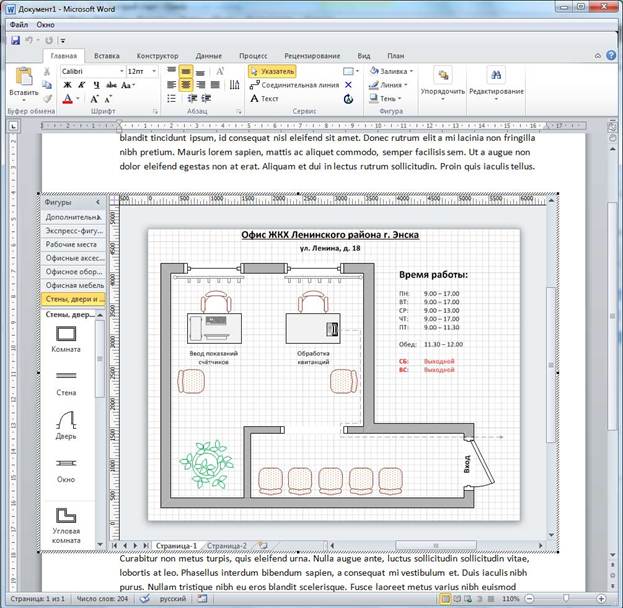The width and height of the screenshot is (623, 608).
Task: Open the rectangle shape tool dropdown
Action: [x=357, y=71]
